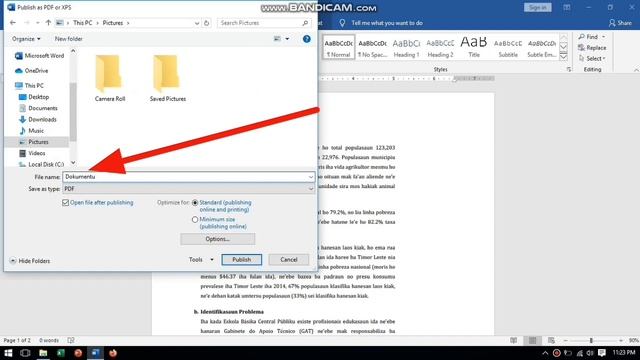Go back with the dialog's back arrow
The width and height of the screenshot is (640, 360).
pyautogui.click(x=13, y=23)
